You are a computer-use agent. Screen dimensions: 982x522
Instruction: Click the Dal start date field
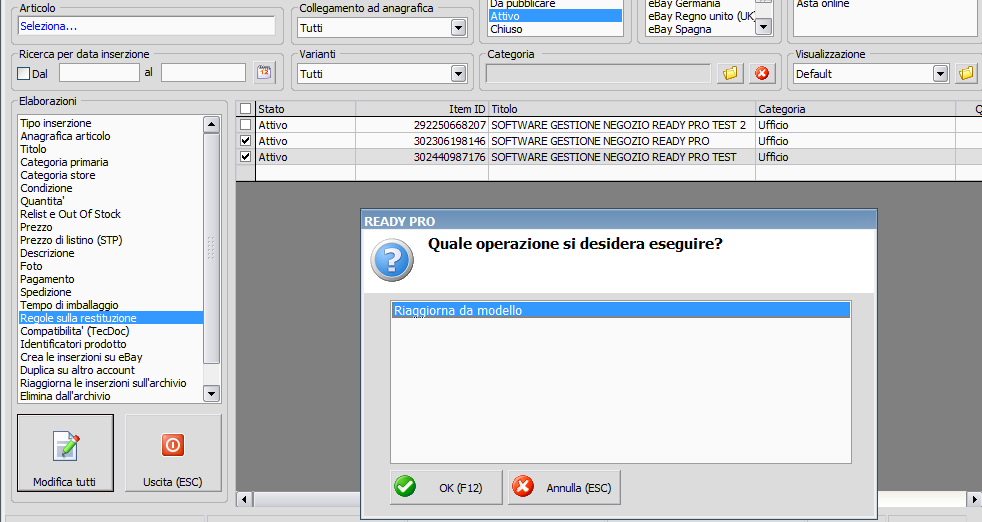(x=99, y=73)
